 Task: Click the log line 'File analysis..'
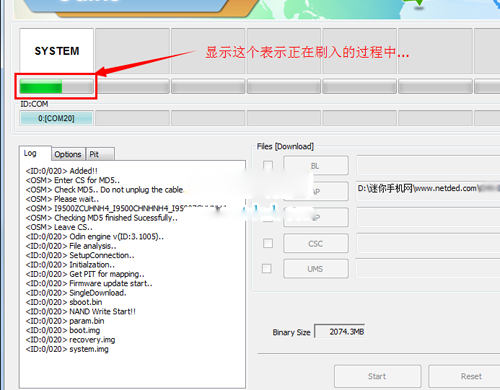click(71, 246)
